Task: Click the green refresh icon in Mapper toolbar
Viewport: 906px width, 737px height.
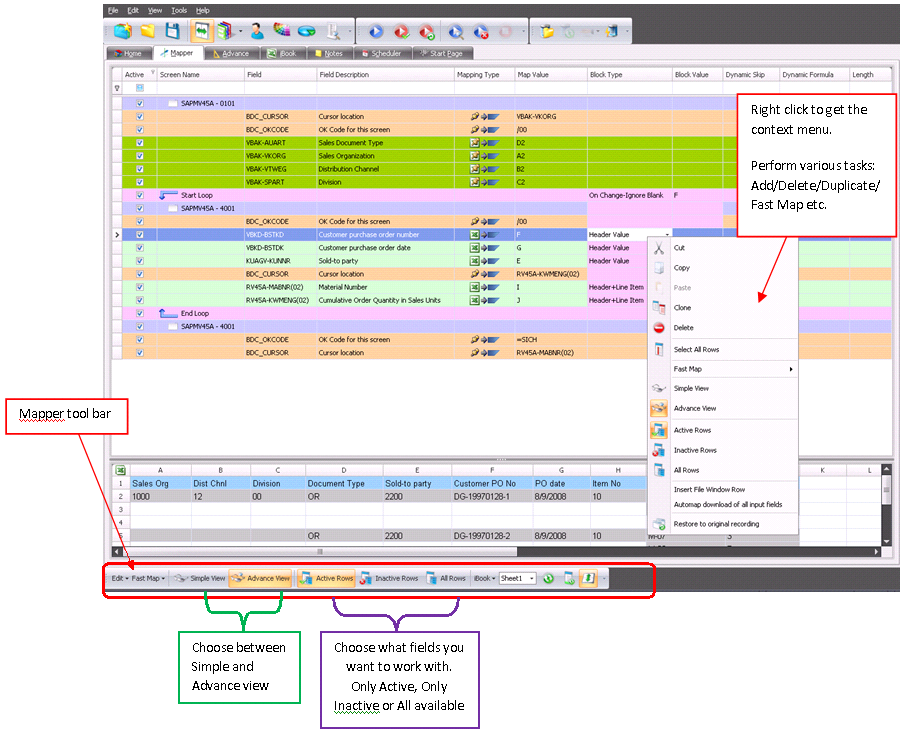Action: tap(549, 578)
